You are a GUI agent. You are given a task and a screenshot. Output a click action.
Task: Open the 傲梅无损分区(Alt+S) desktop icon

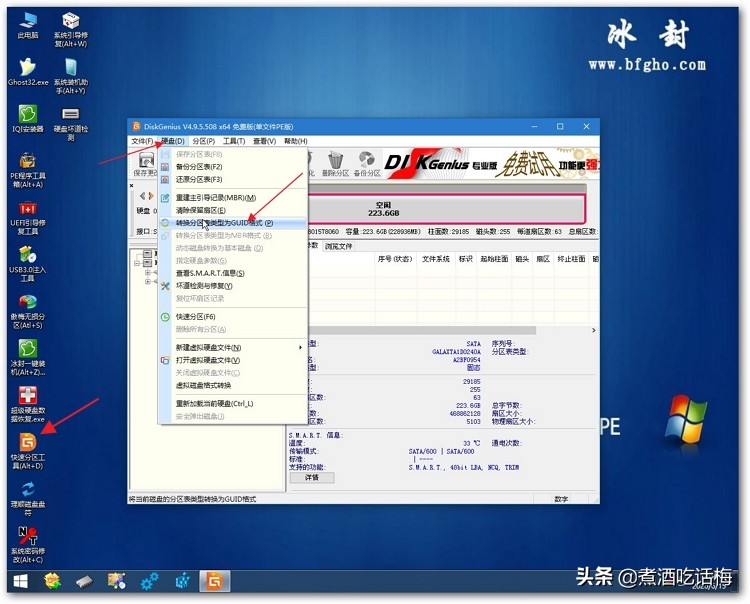point(28,311)
